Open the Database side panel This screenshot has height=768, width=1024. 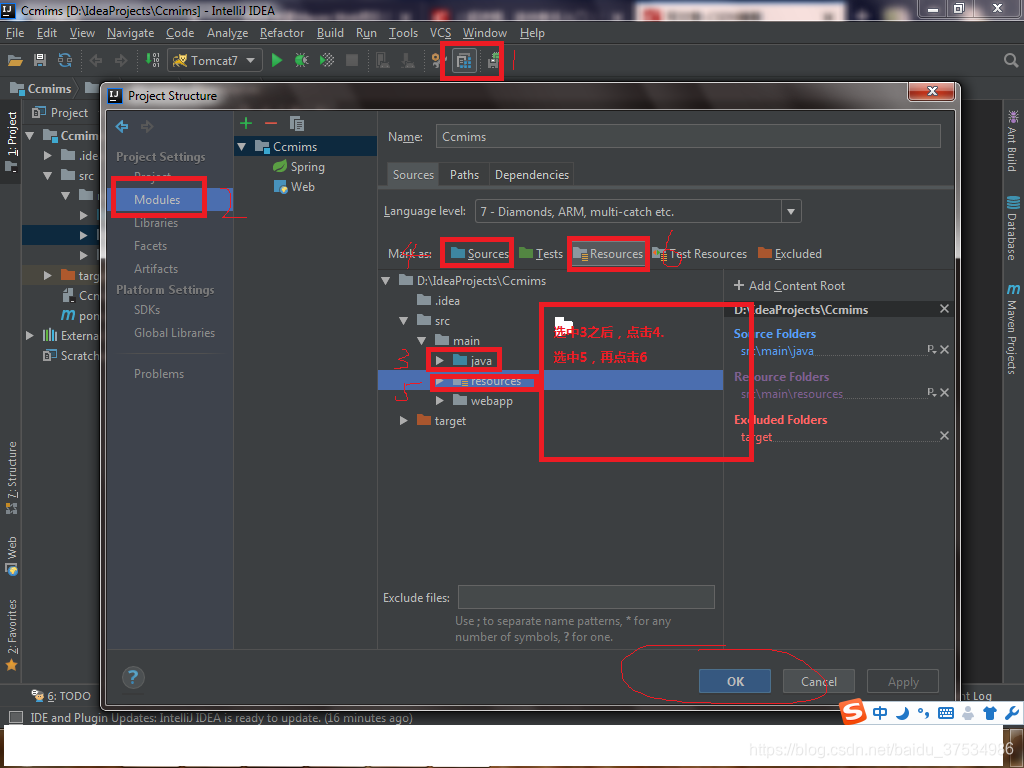[1012, 228]
